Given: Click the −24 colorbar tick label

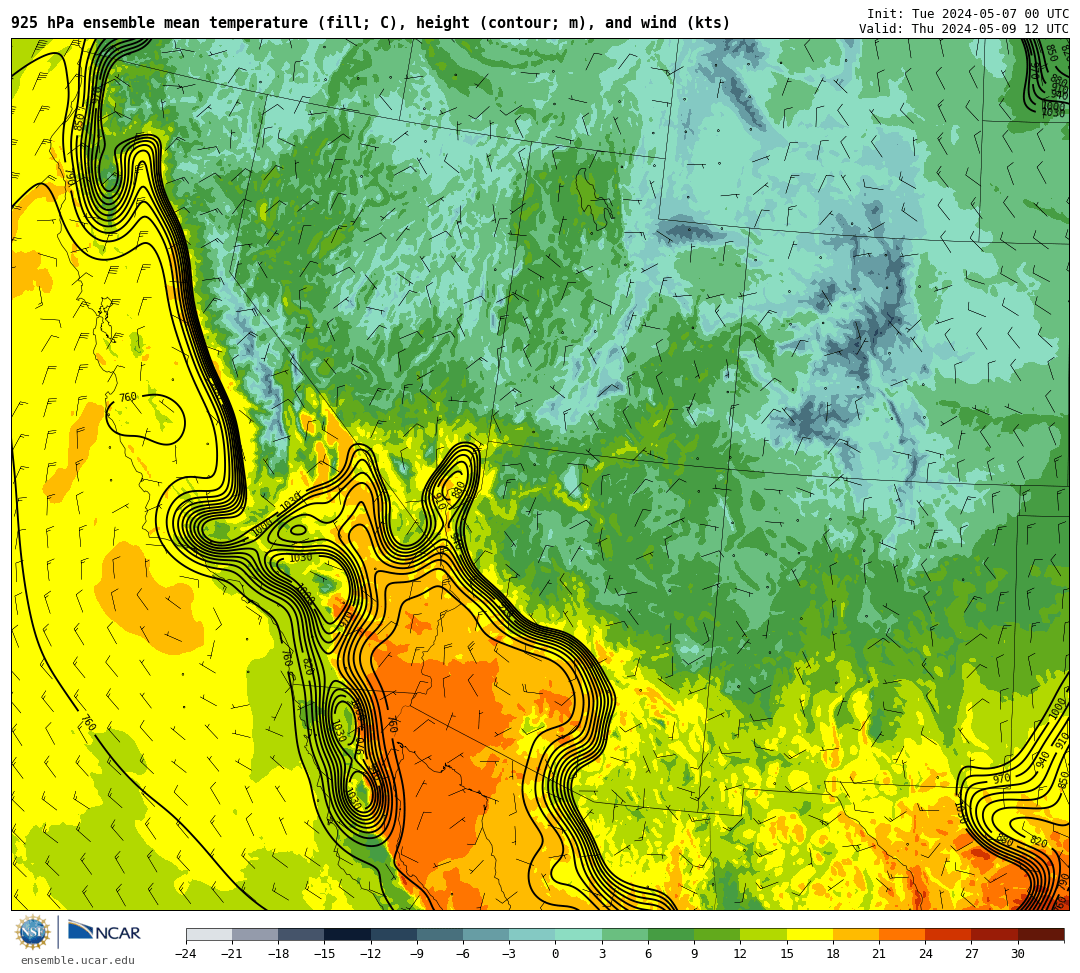Looking at the screenshot, I should click(186, 954).
